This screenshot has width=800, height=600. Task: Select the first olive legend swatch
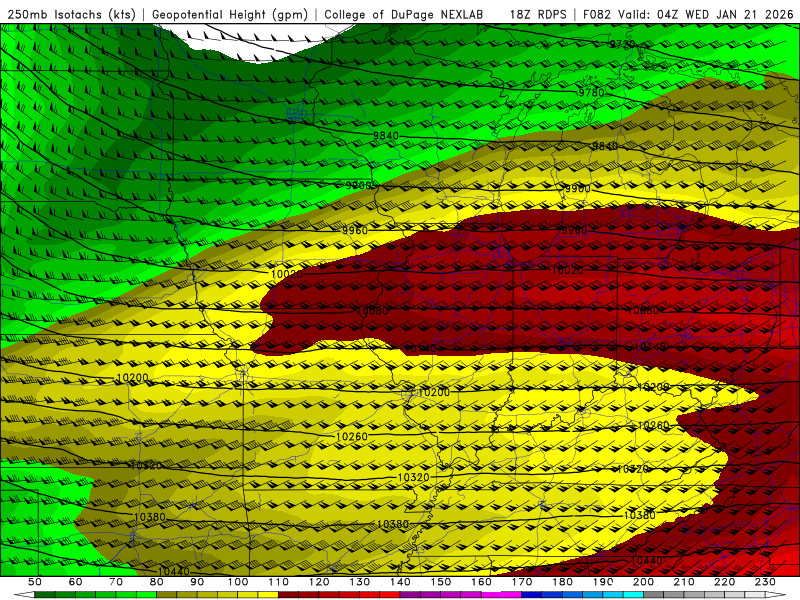pyautogui.click(x=167, y=595)
